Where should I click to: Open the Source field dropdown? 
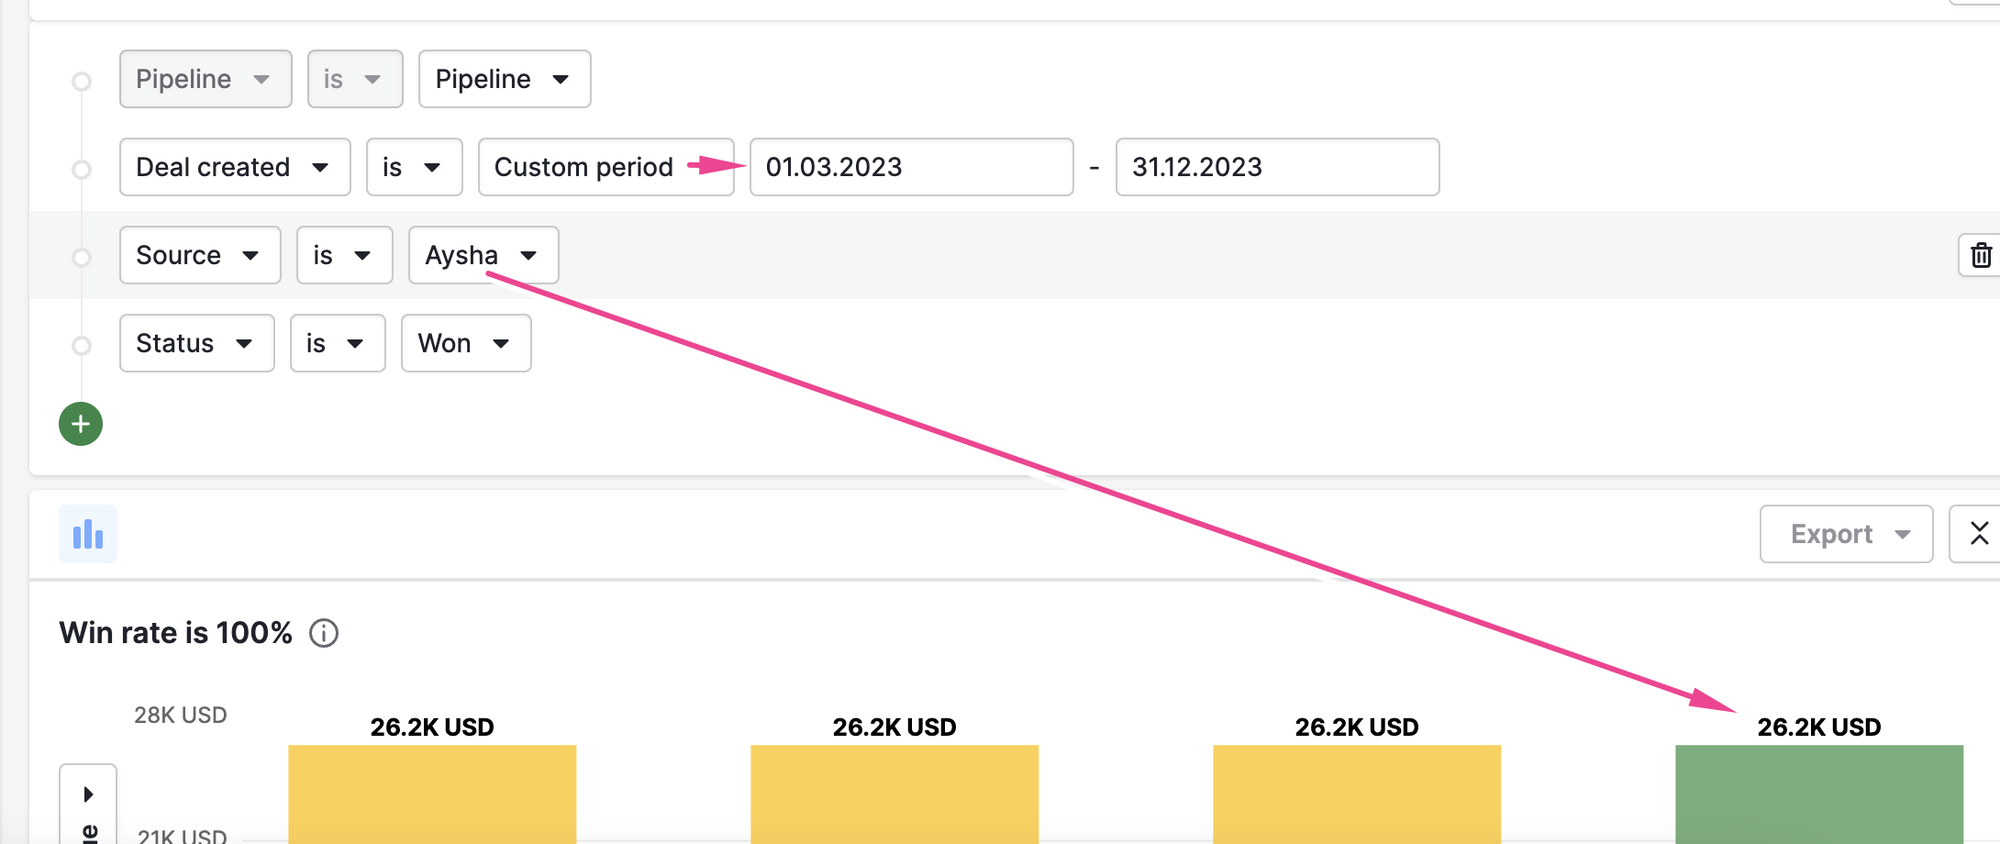tap(200, 255)
